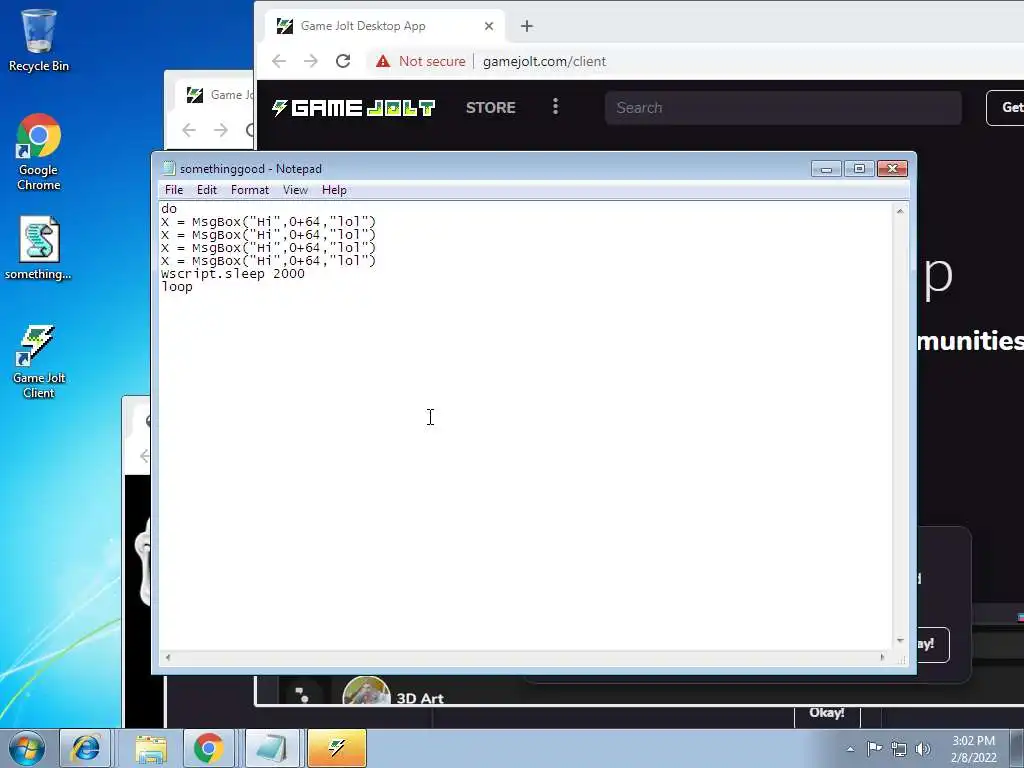Image resolution: width=1024 pixels, height=768 pixels.
Task: Open the File menu in Notepad
Action: (x=174, y=190)
